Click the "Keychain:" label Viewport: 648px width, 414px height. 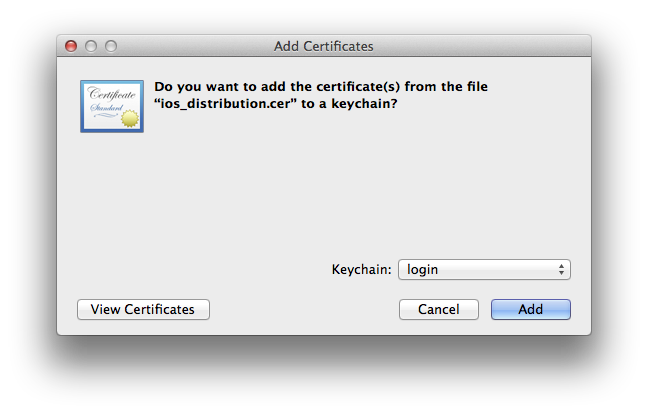pyautogui.click(x=361, y=269)
